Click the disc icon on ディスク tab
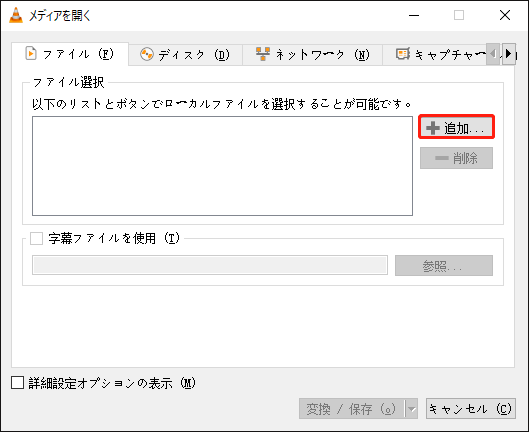The height and width of the screenshot is (432, 529). coord(147,54)
